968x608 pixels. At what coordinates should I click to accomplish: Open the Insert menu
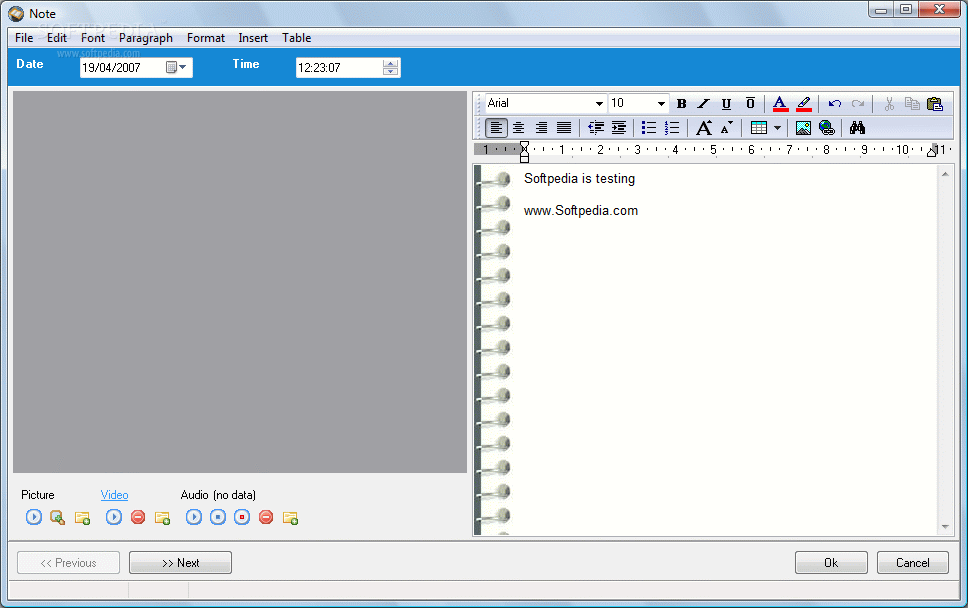253,38
